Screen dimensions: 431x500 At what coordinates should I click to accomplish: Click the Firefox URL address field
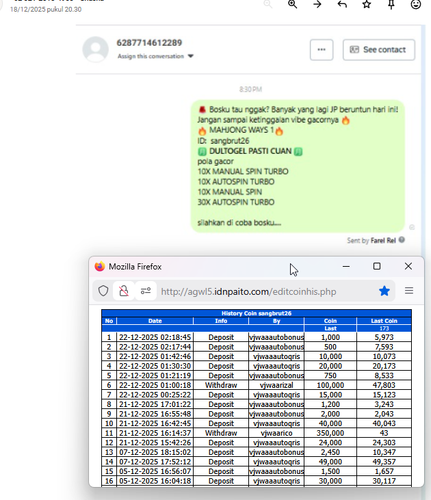coord(248,292)
